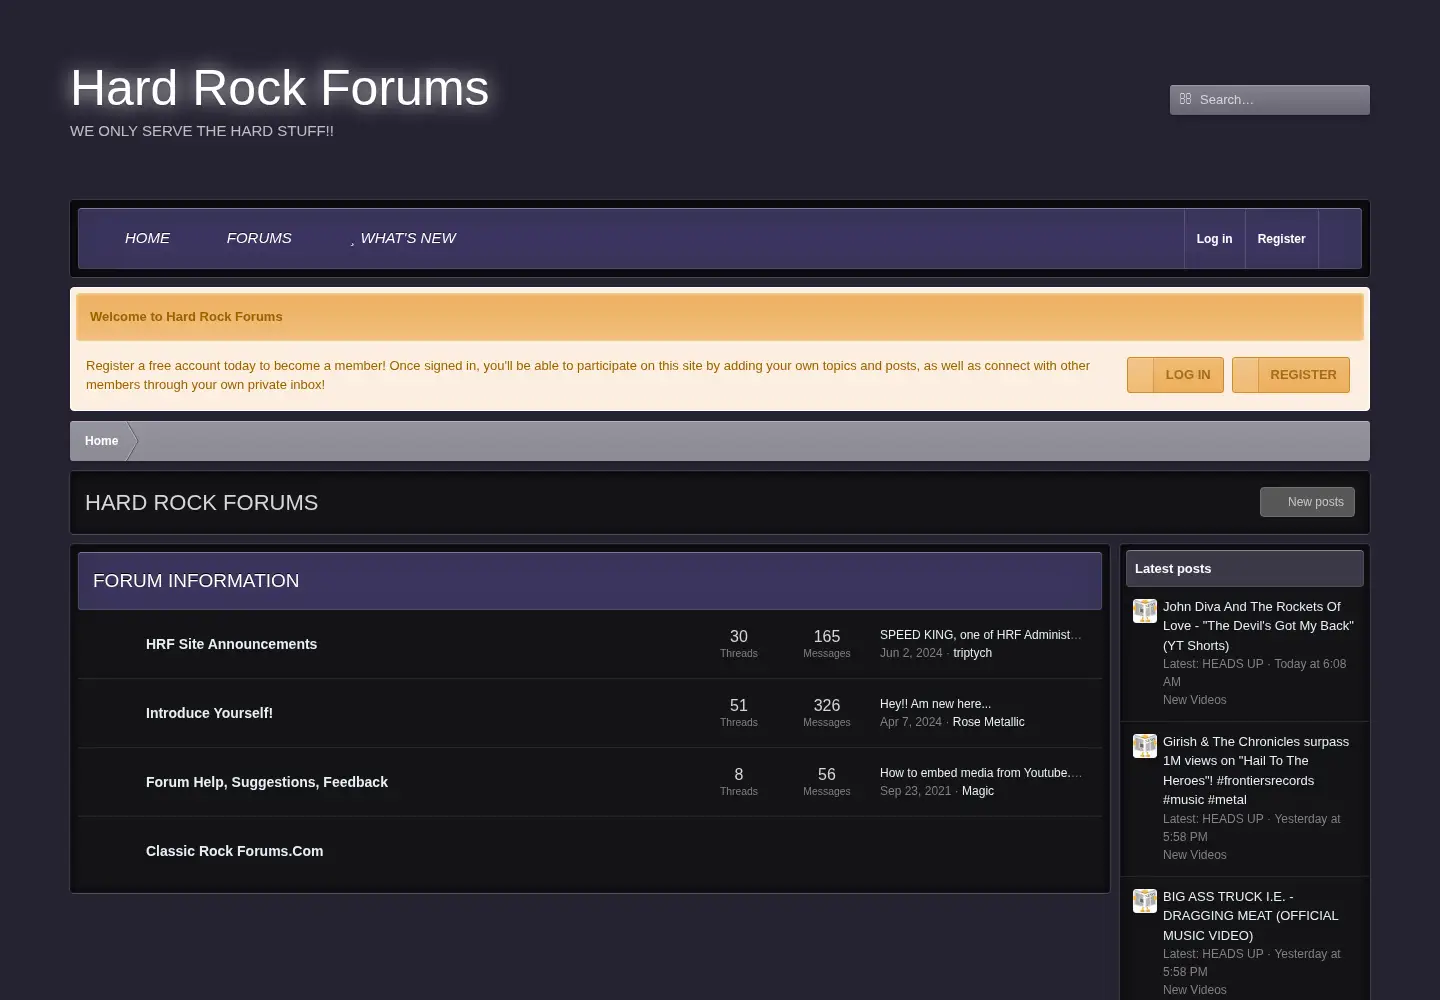Click the orange LOG IN button
This screenshot has height=1000, width=1440.
[1175, 375]
